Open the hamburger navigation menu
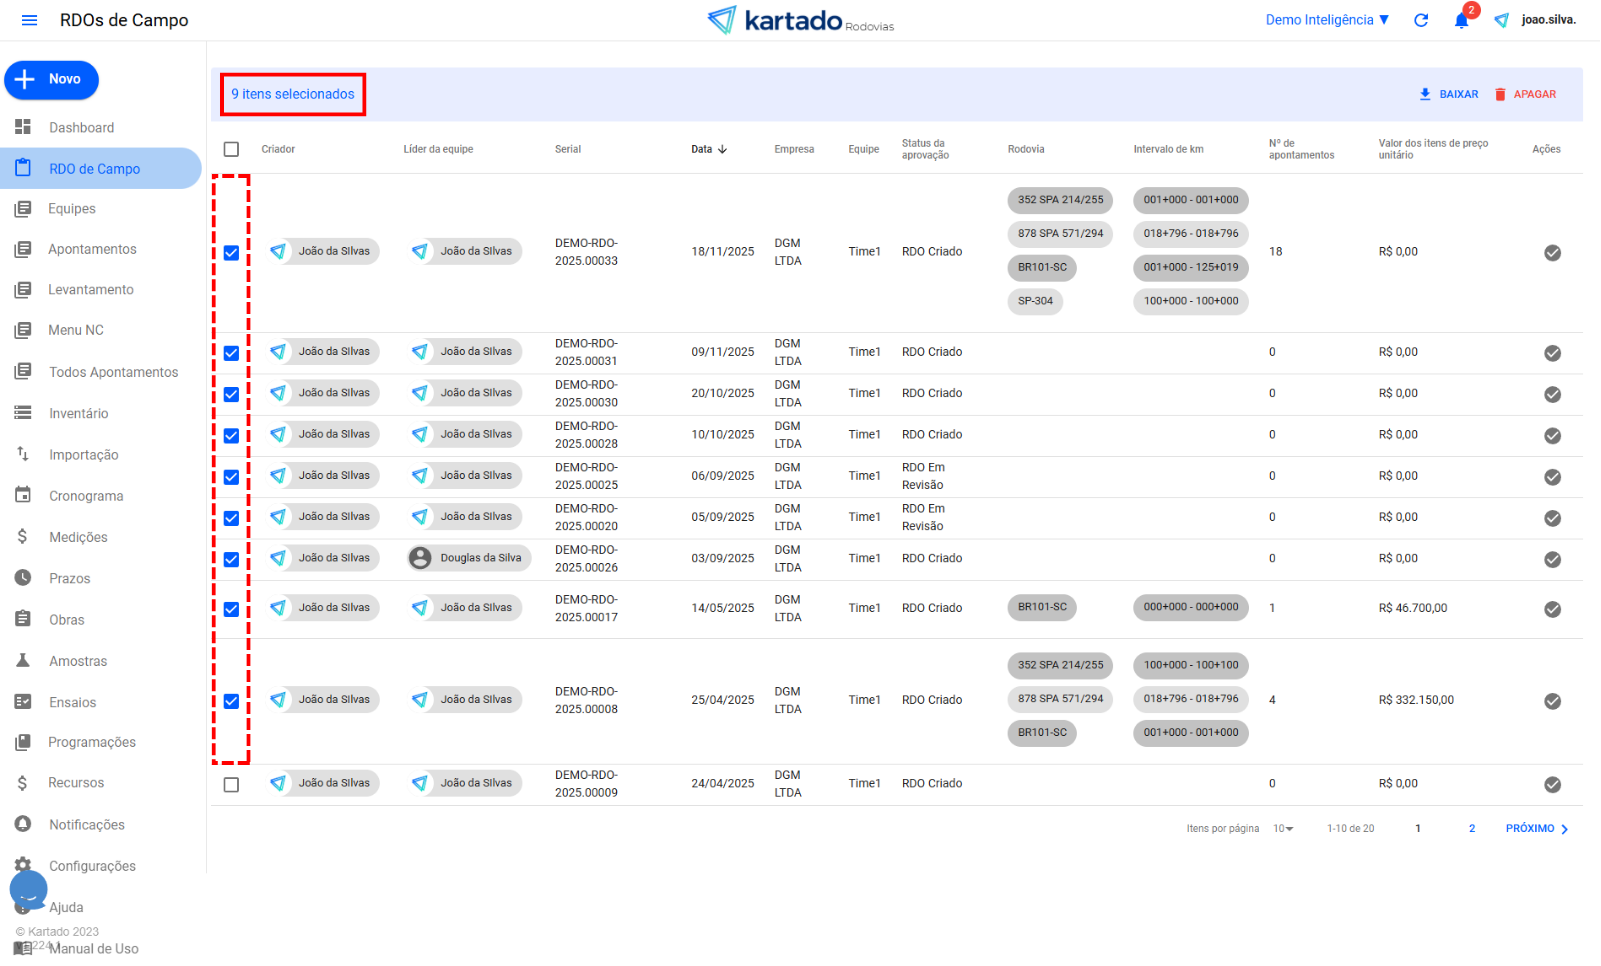Viewport: 1601px width, 966px height. [x=29, y=20]
